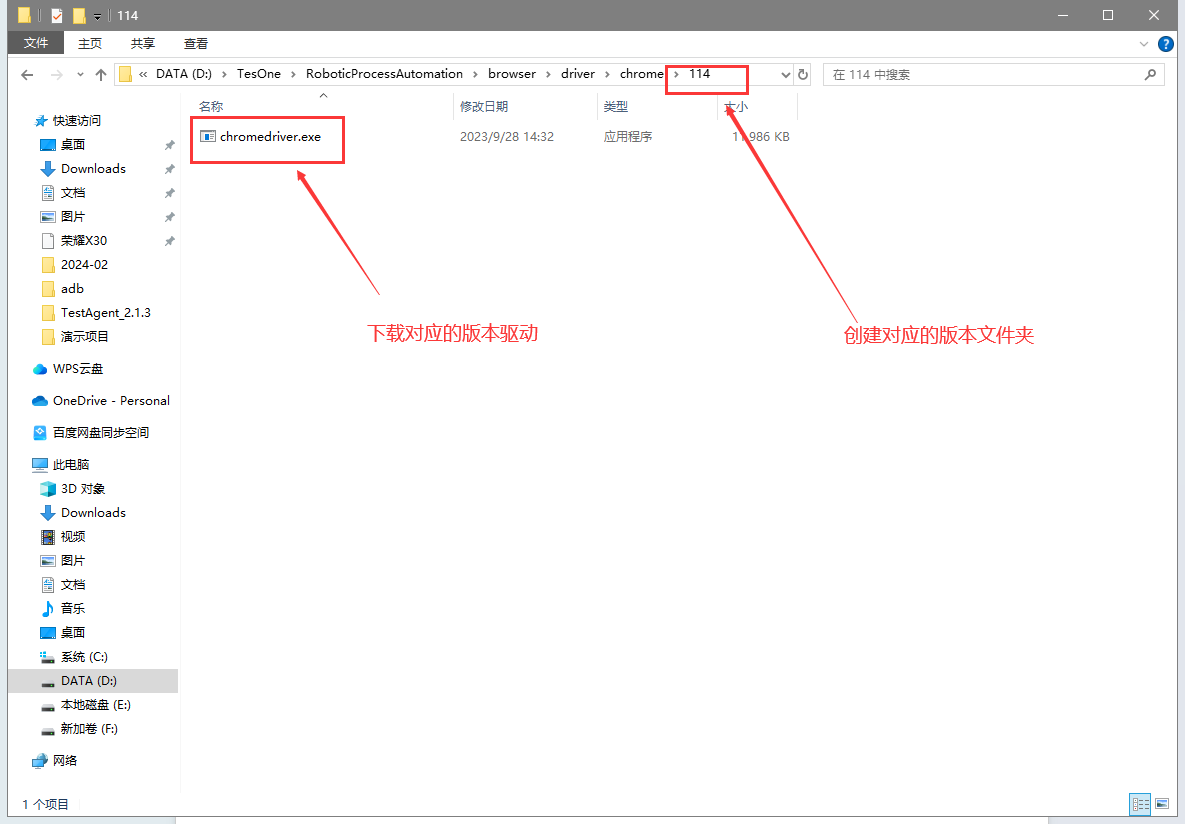Go up one folder level
Viewport: 1185px width, 824px height.
[101, 75]
